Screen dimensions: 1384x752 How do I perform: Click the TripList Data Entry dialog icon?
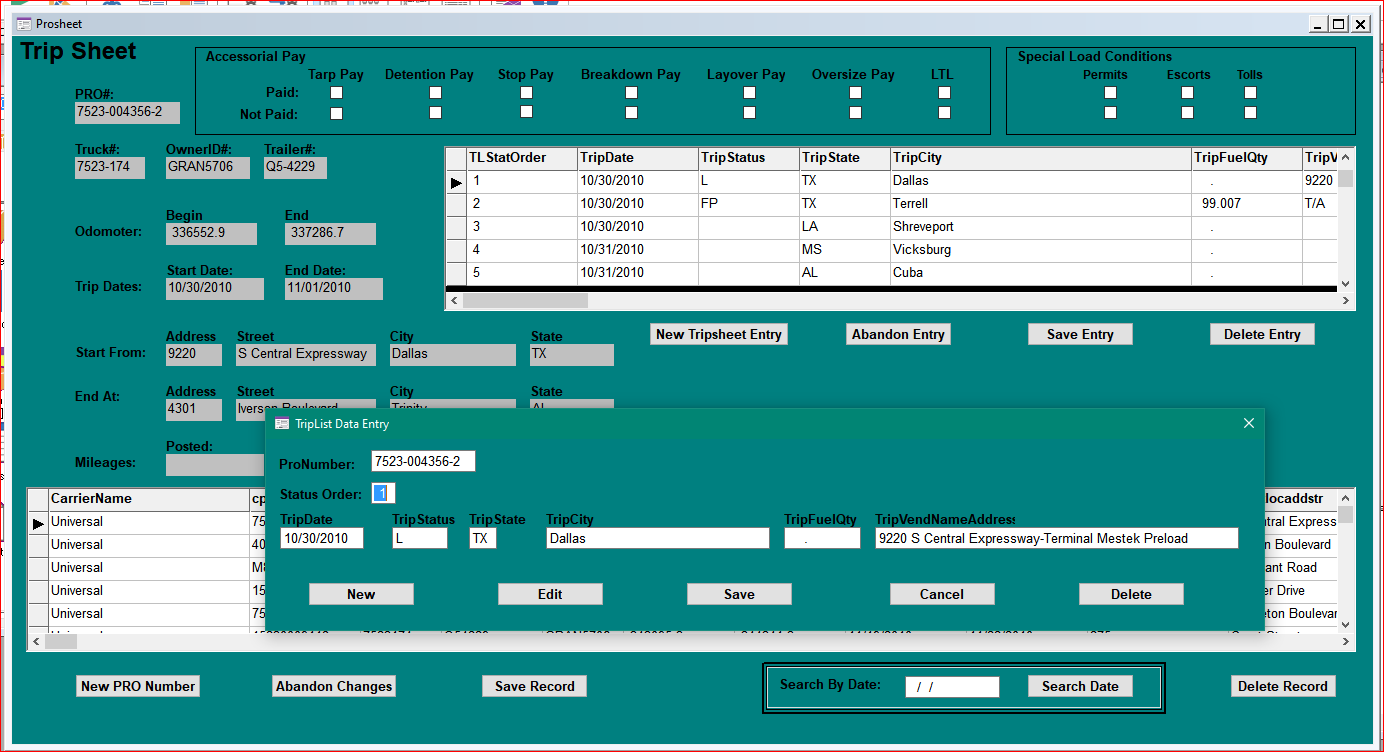[x=282, y=424]
